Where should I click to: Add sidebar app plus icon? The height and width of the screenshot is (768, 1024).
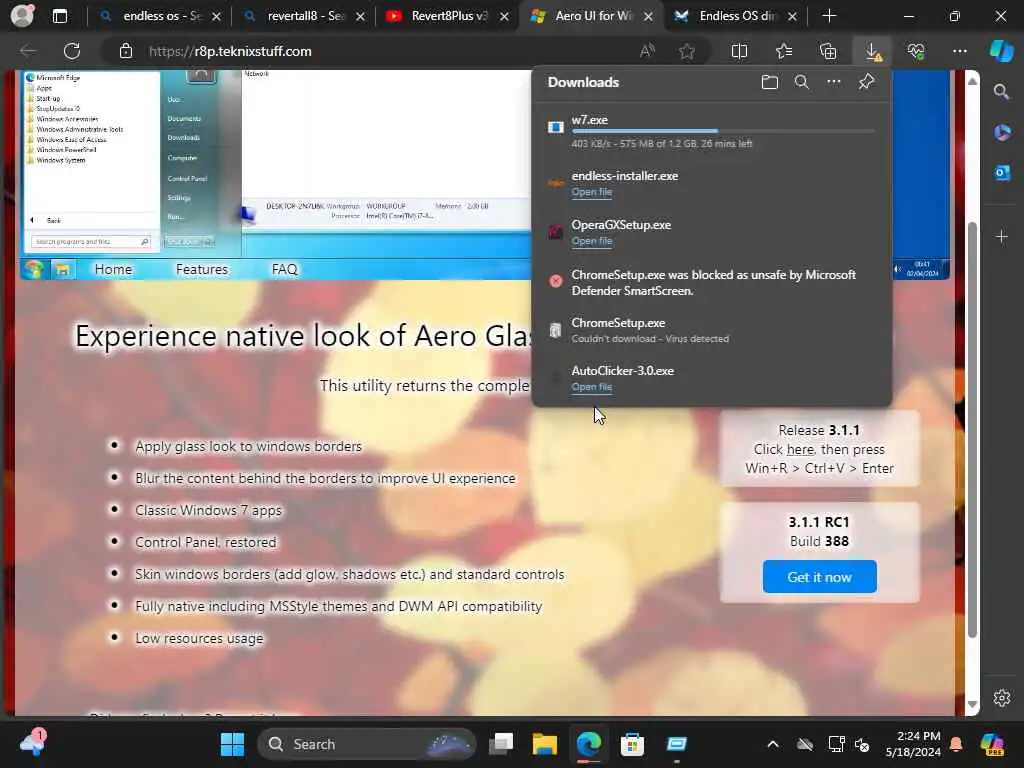pos(1002,236)
